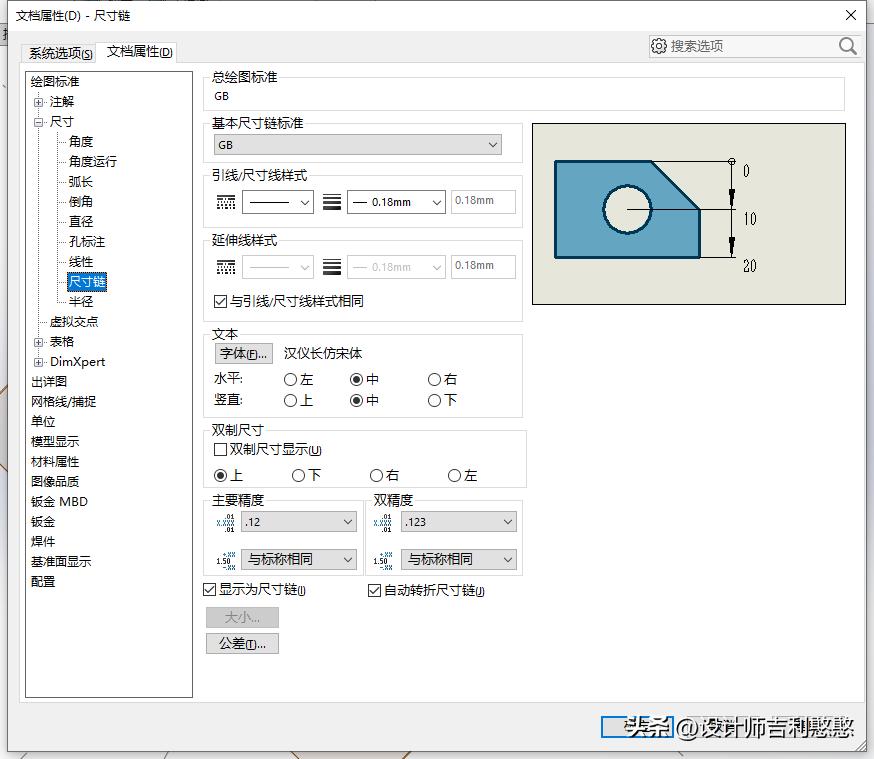Click the 搜索选项 gear icon
This screenshot has width=874, height=759.
click(x=660, y=46)
